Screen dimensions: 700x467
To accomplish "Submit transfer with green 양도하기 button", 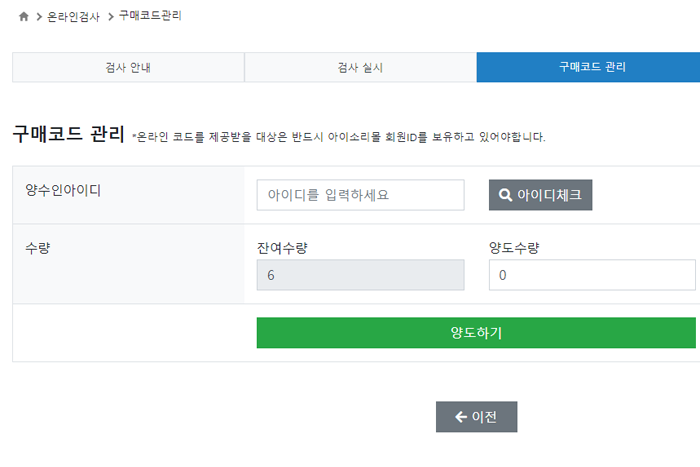I will (x=476, y=333).
